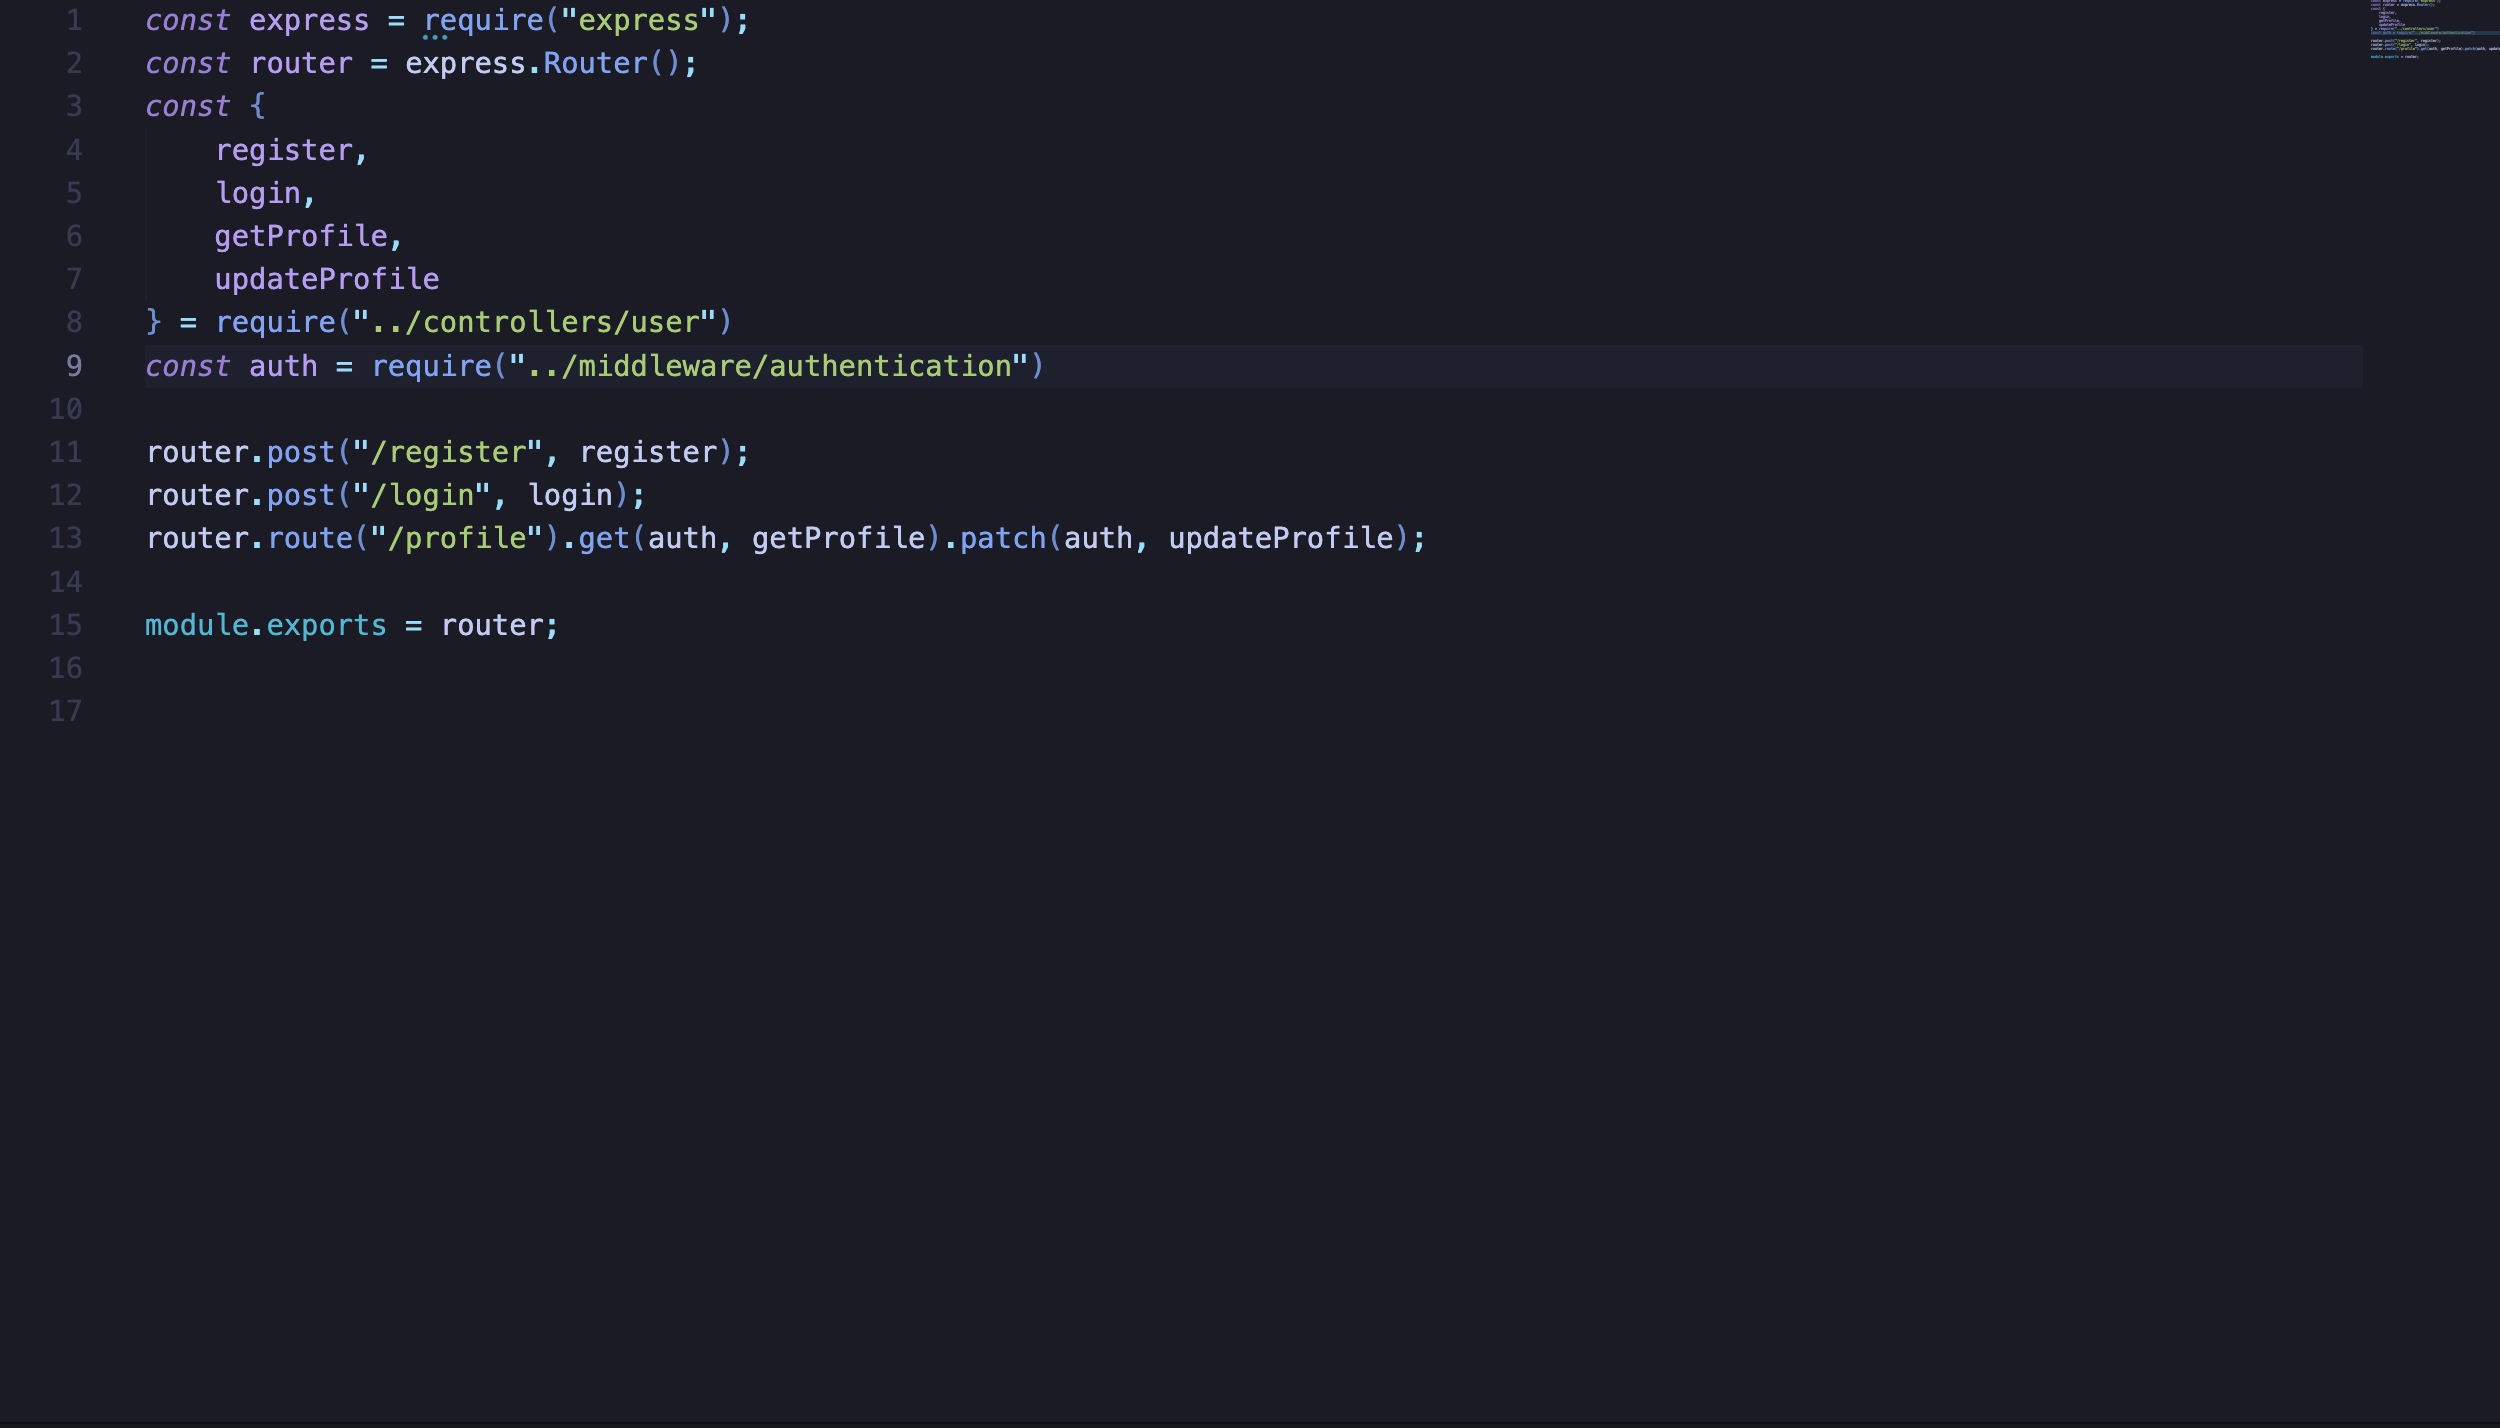
Task: Click line number 13 in the gutter
Action: point(66,538)
